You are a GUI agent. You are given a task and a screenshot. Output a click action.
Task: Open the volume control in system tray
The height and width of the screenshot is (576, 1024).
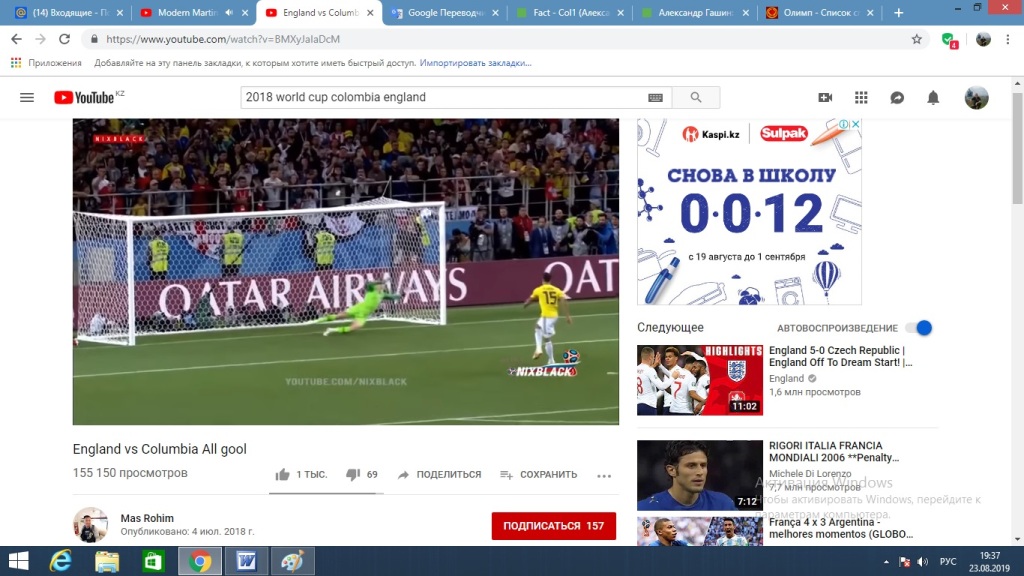point(922,562)
